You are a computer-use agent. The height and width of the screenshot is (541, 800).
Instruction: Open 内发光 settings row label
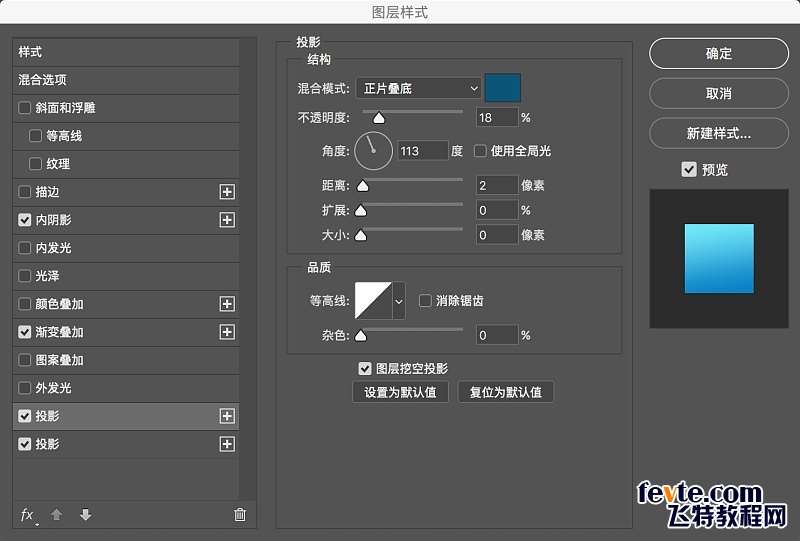pyautogui.click(x=53, y=248)
